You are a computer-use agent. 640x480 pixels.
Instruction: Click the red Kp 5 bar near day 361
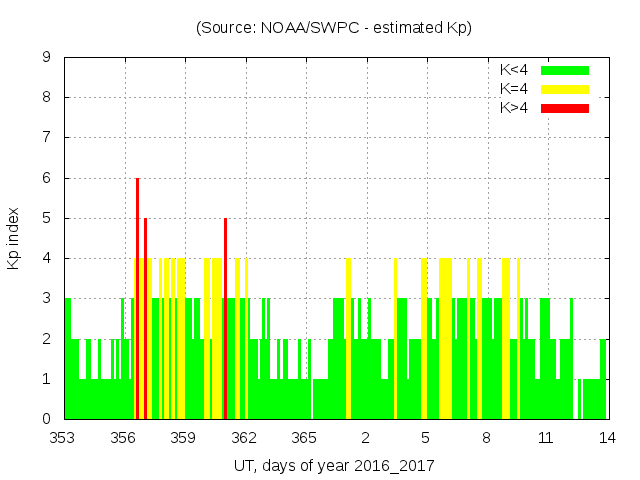click(x=225, y=320)
